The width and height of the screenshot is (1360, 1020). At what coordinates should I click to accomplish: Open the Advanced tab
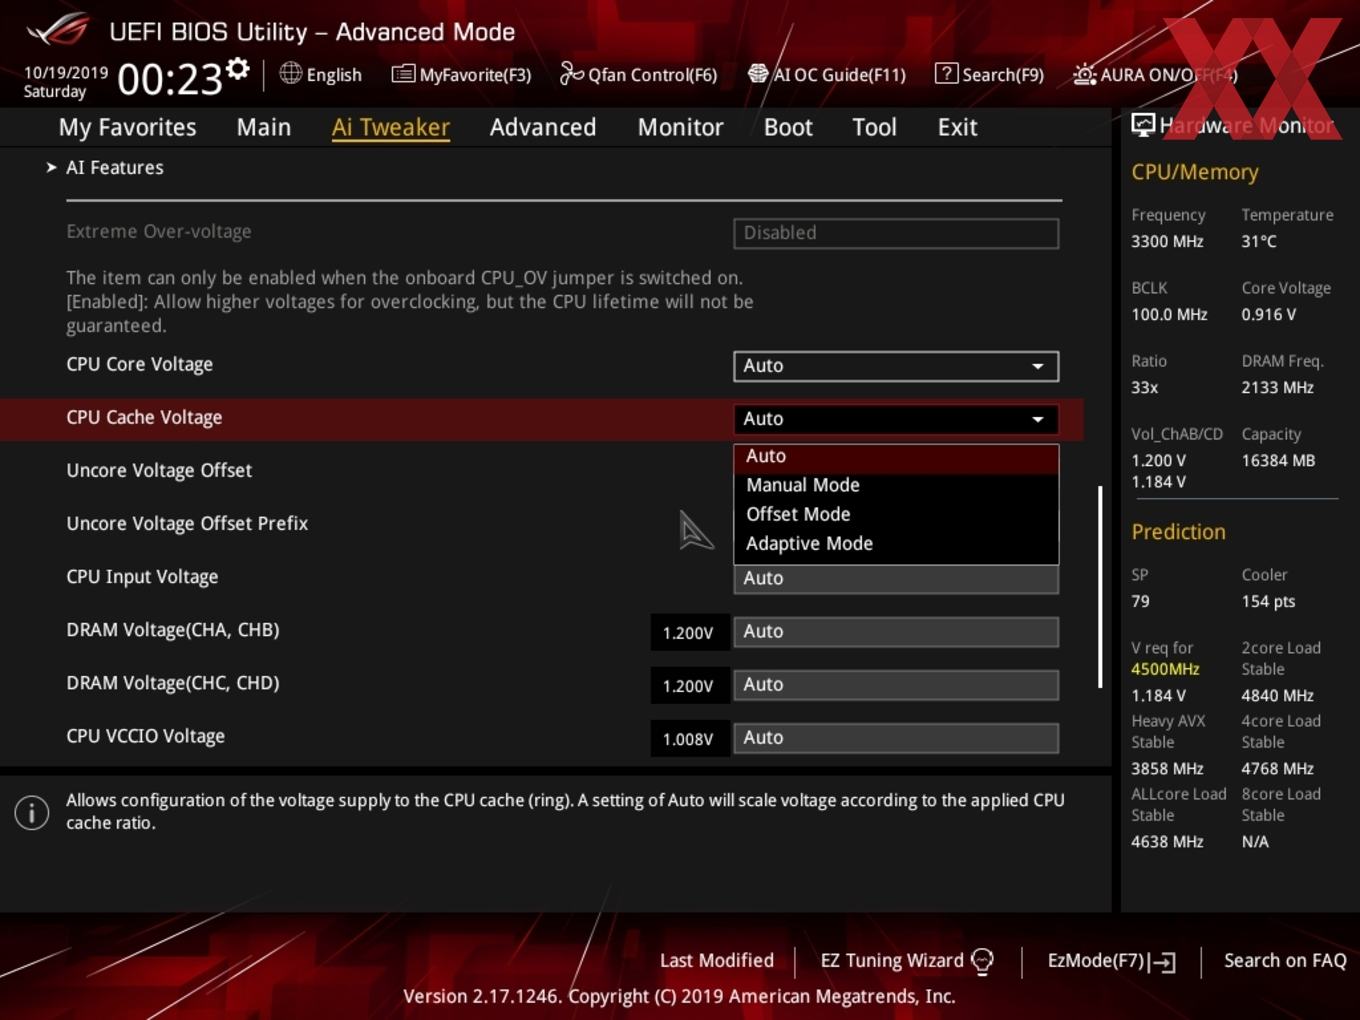tap(543, 127)
